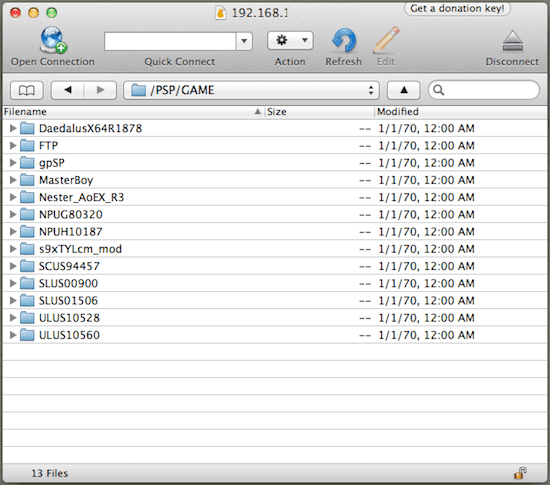Go to parent folder with up arrow
Screen dimensions: 550x485
tap(403, 90)
